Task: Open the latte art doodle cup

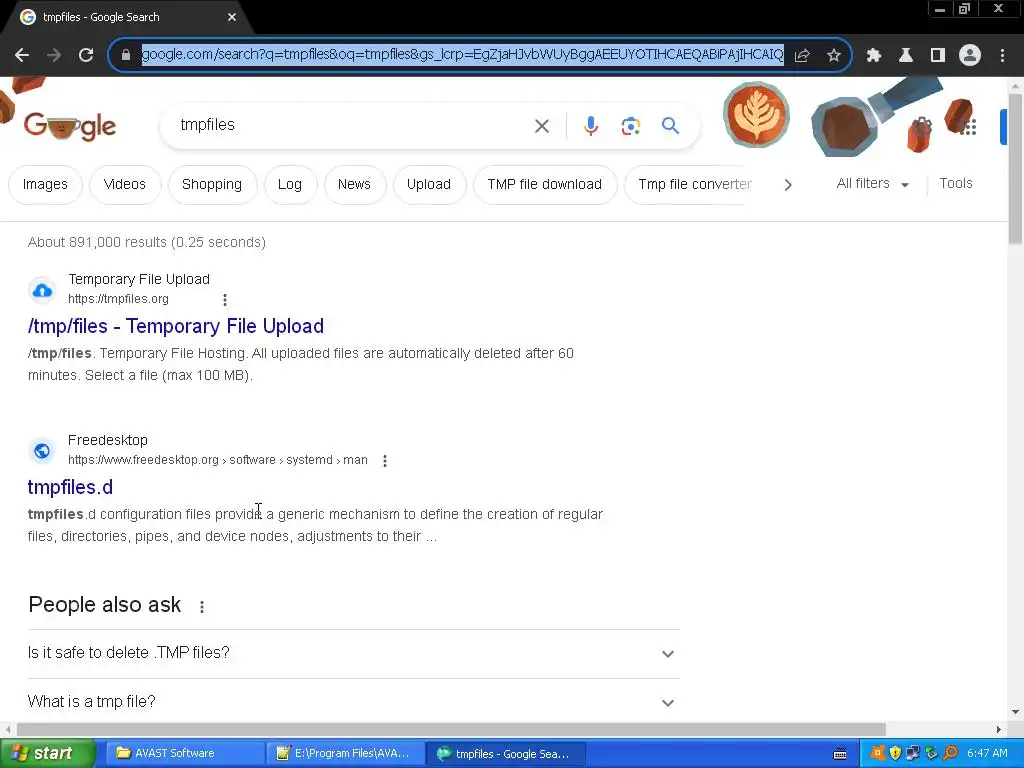Action: (x=756, y=115)
